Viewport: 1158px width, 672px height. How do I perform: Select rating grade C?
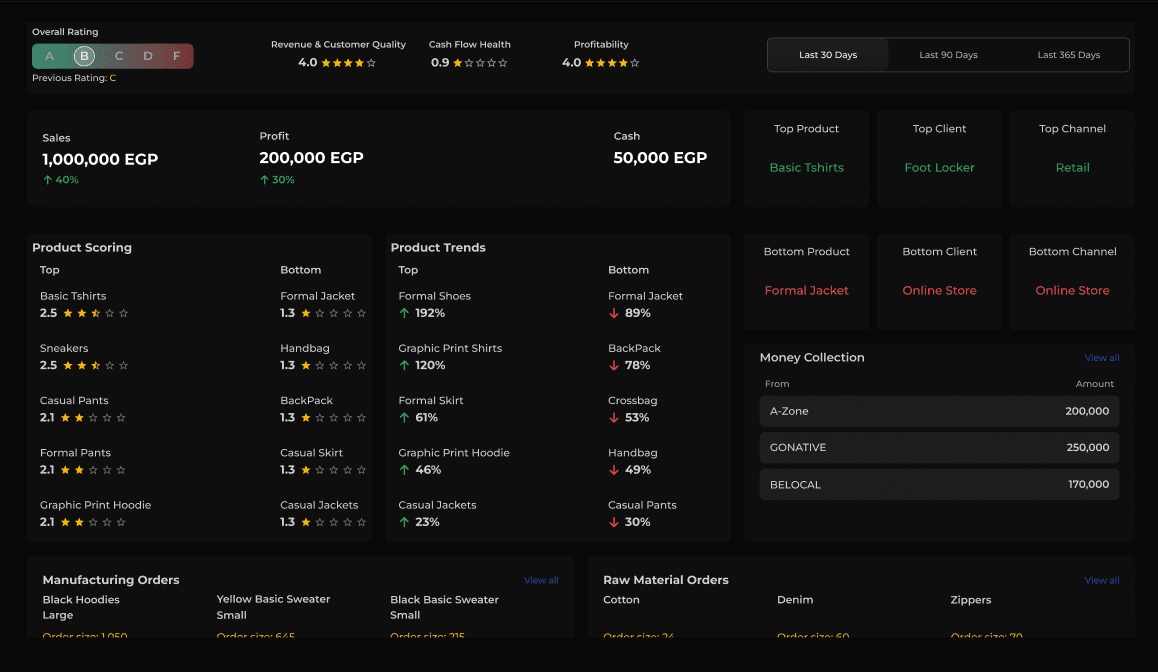[119, 56]
